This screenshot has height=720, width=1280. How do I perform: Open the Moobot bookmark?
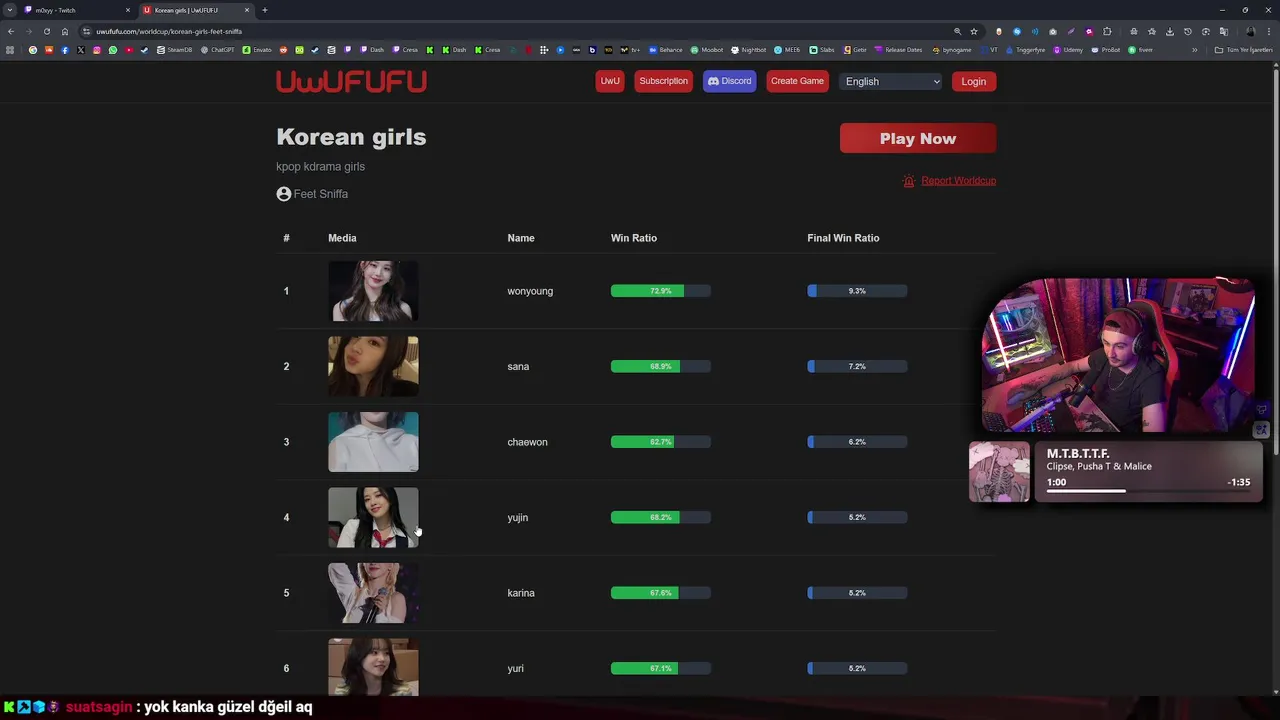tap(707, 50)
